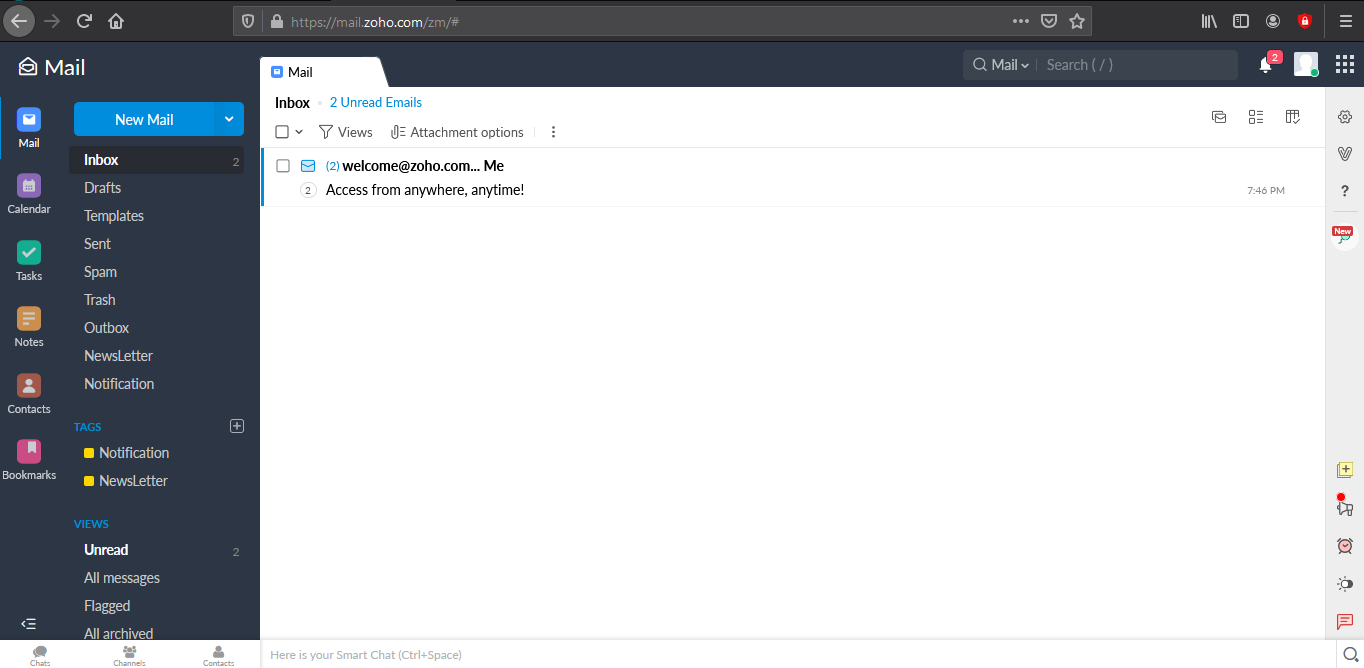Open the Notes app icon
Screen dimensions: 1364x668
29,319
